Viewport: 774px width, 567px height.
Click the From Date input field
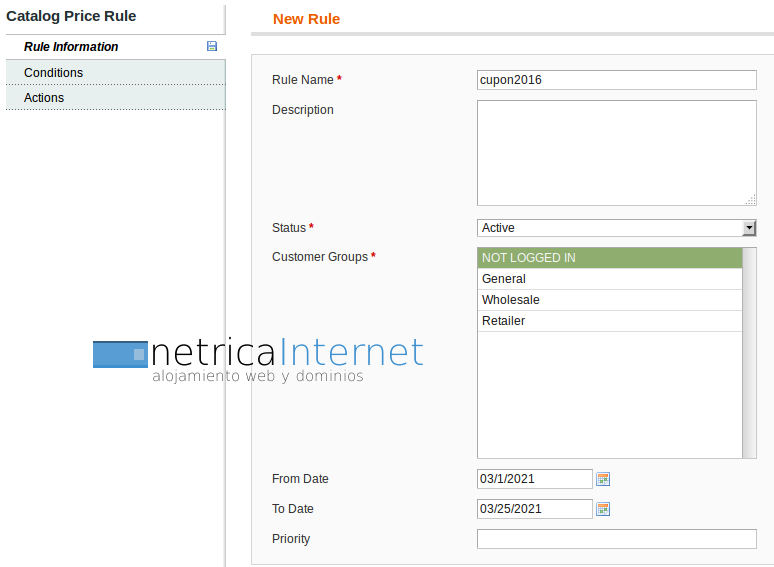pos(534,479)
